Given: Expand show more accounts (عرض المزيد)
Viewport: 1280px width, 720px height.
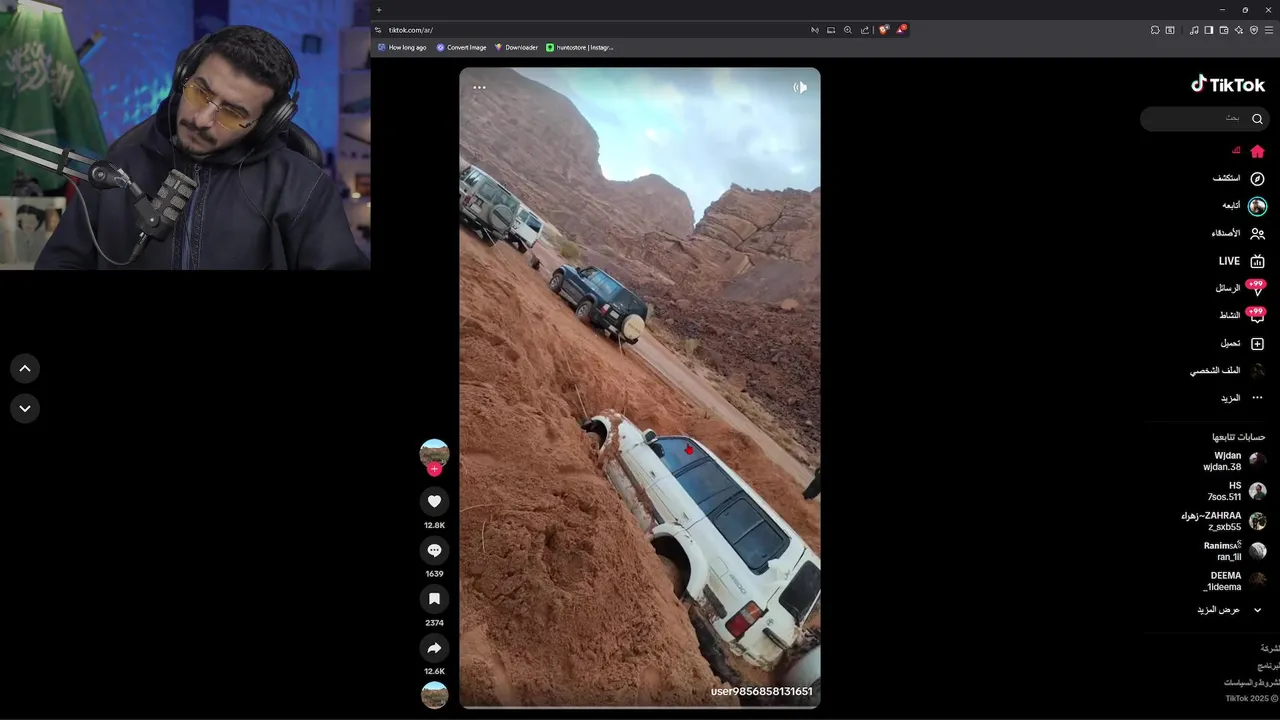Looking at the screenshot, I should tap(1229, 610).
